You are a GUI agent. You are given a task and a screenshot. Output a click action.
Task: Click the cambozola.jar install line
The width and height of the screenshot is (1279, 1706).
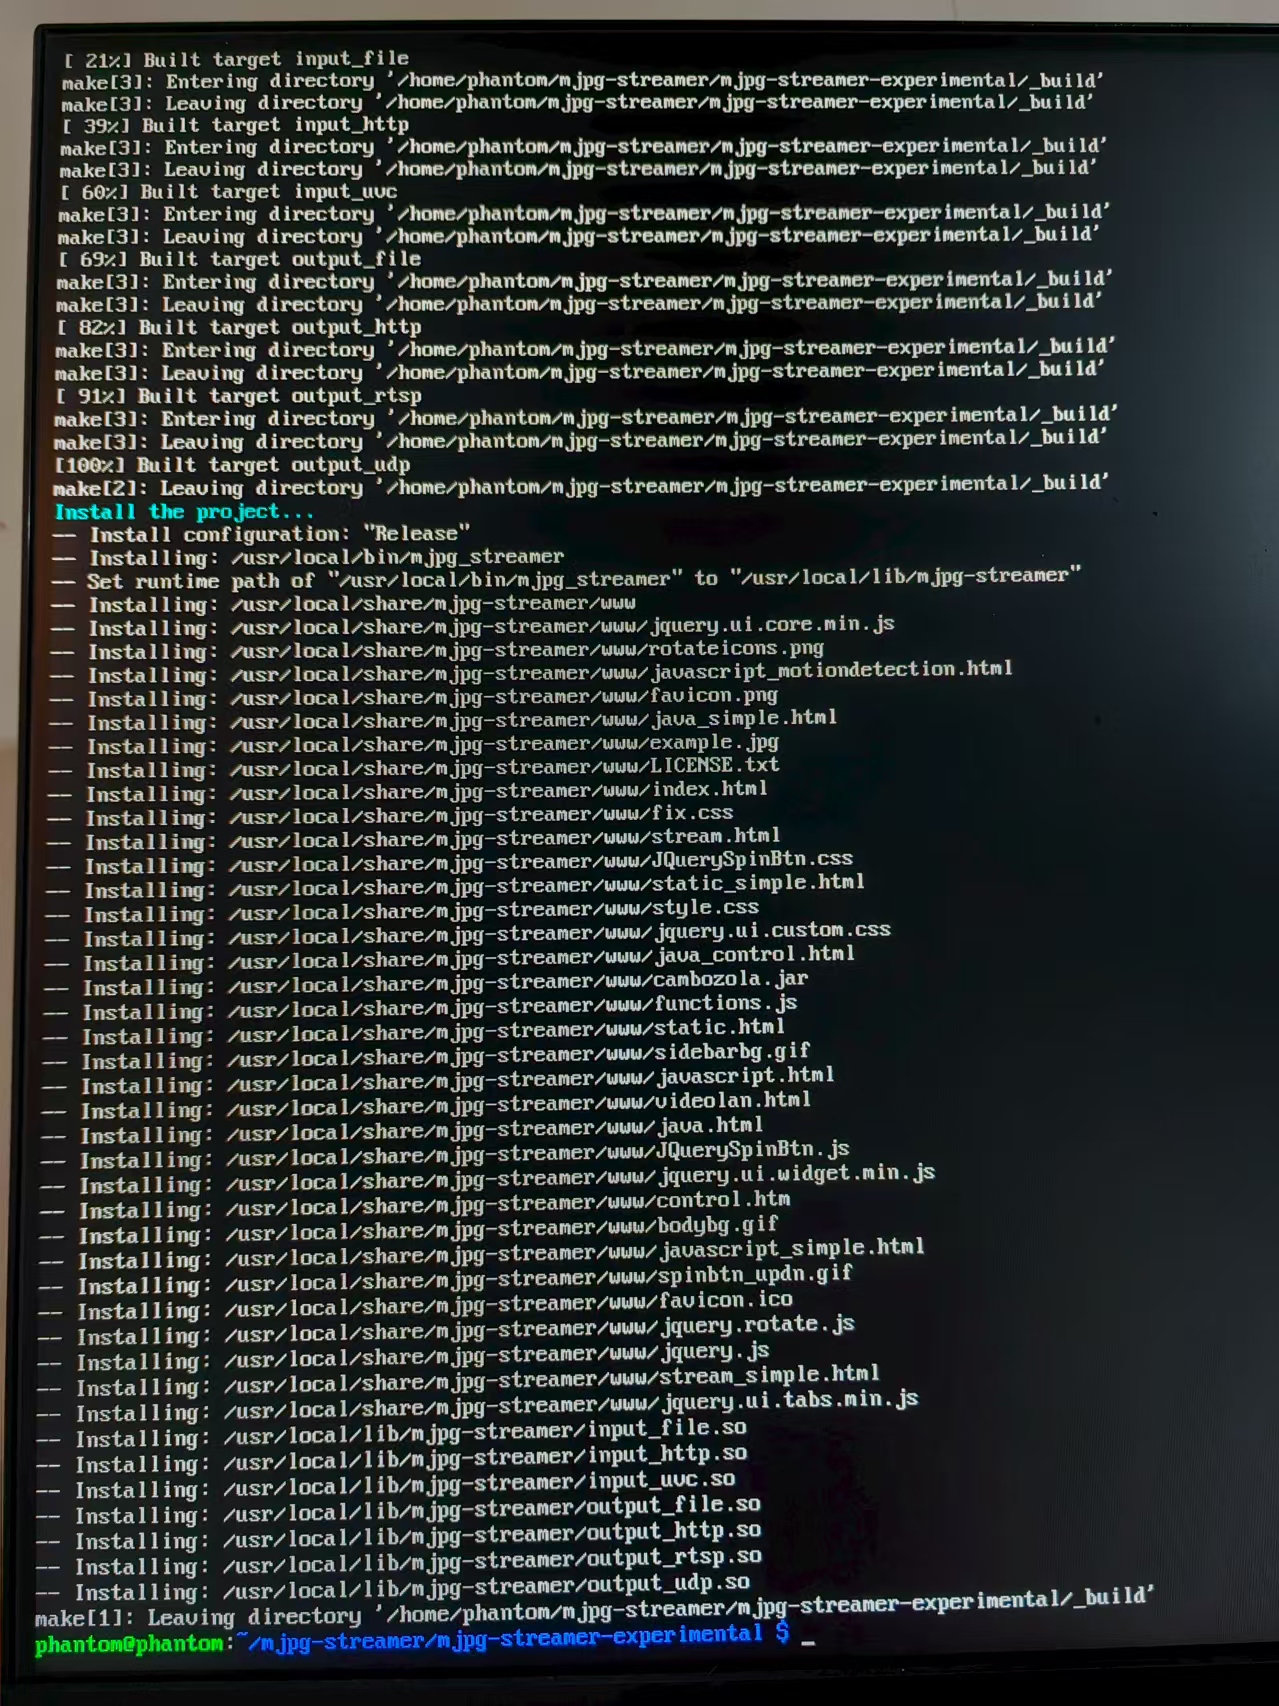pos(426,983)
